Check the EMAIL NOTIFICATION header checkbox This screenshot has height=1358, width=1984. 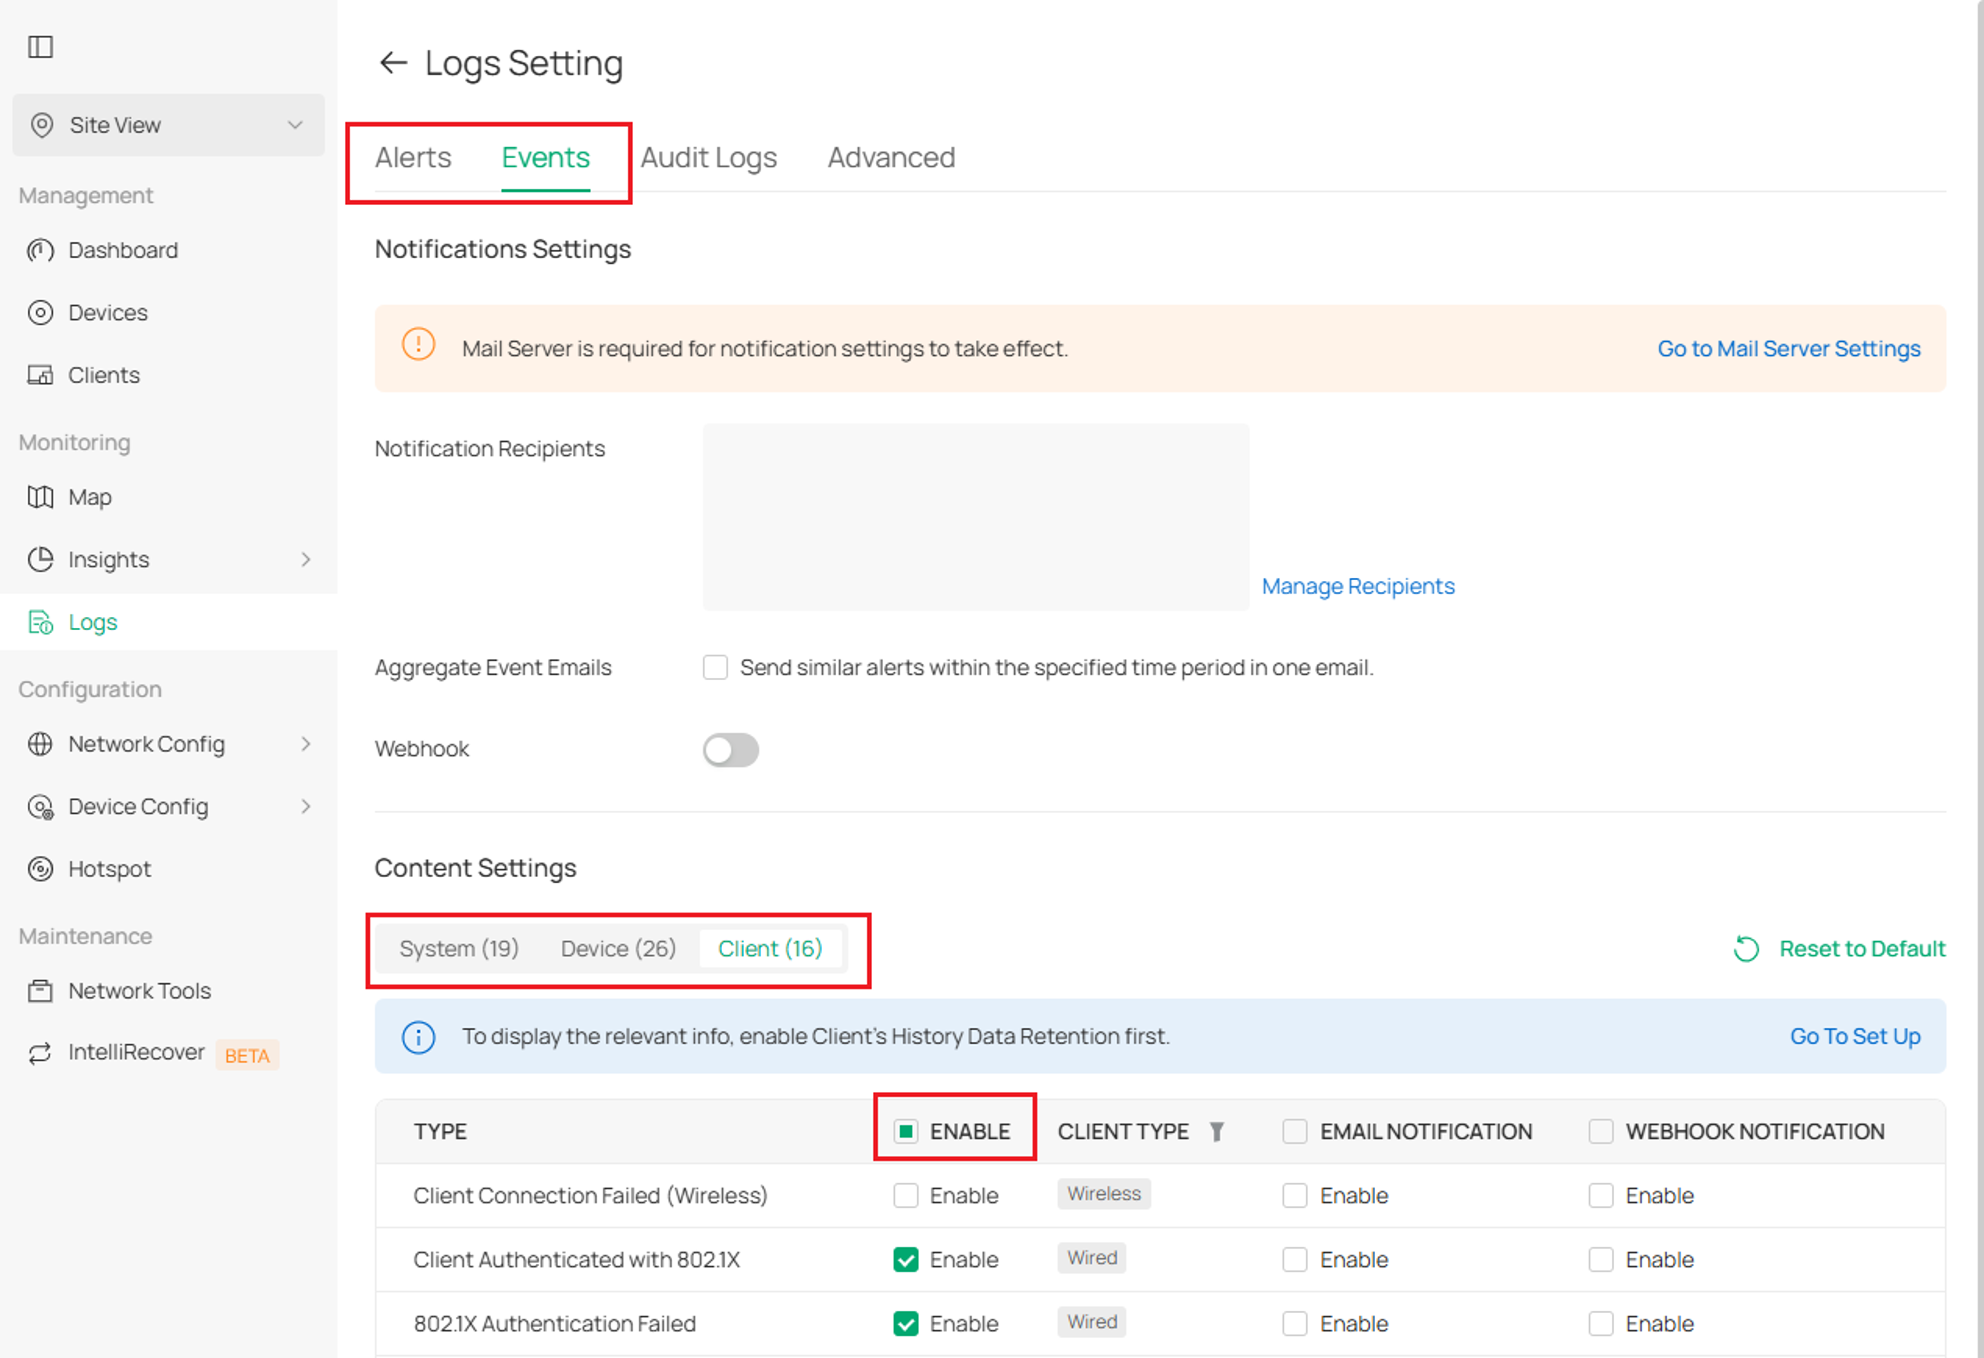(1295, 1131)
